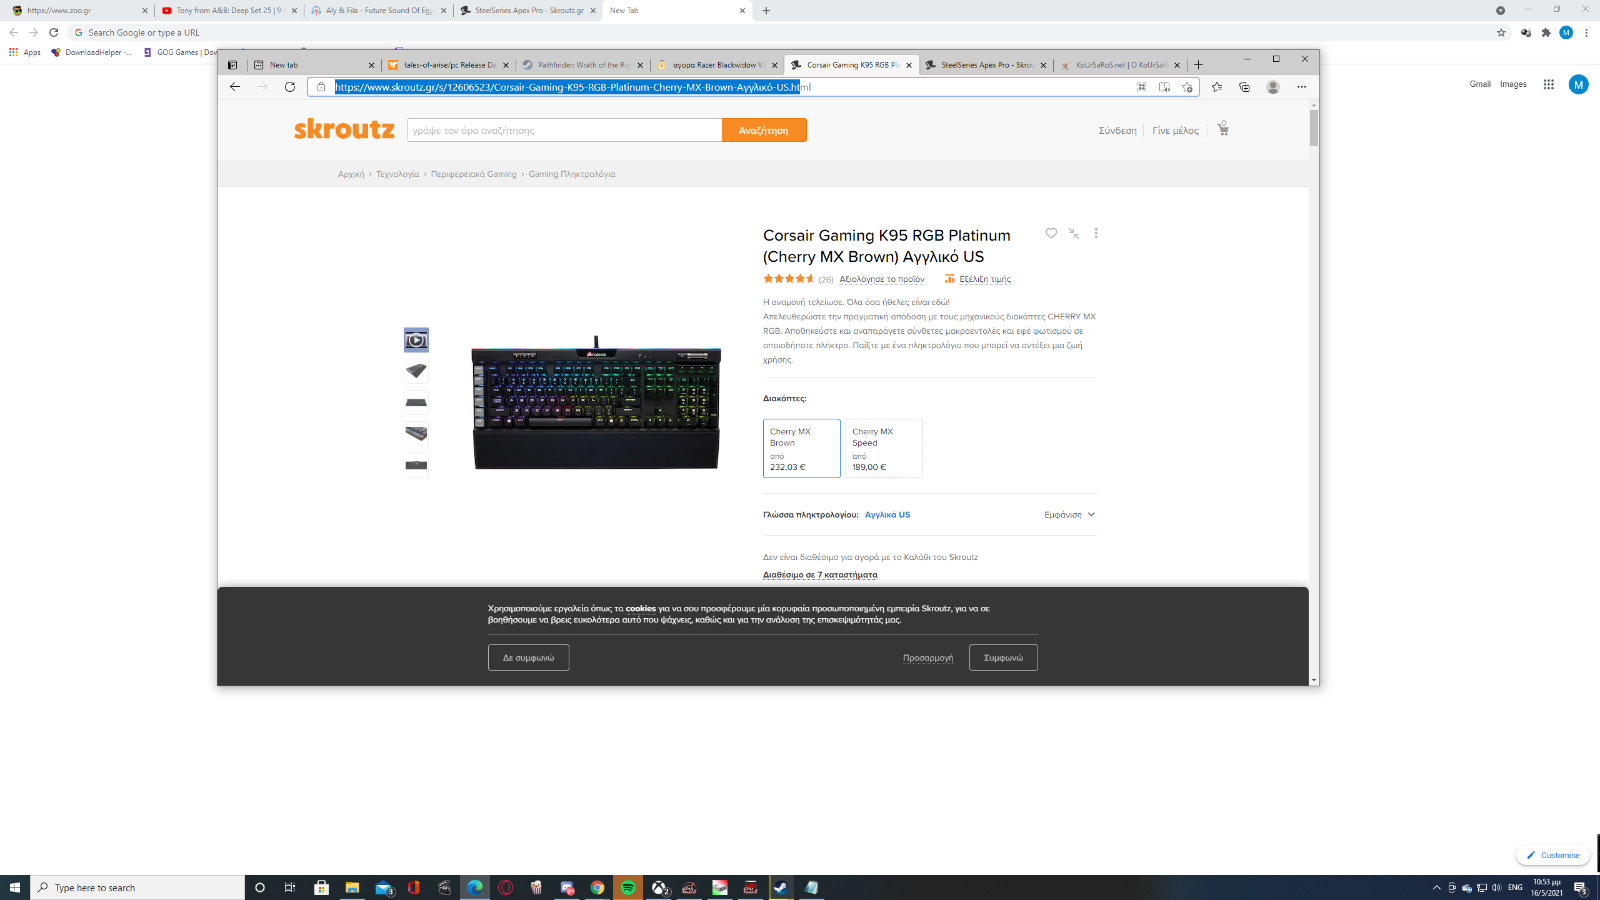Open Gaming Πληκτρολόγια breadcrumb link
Screen dimensions: 1600x900
click(x=572, y=174)
